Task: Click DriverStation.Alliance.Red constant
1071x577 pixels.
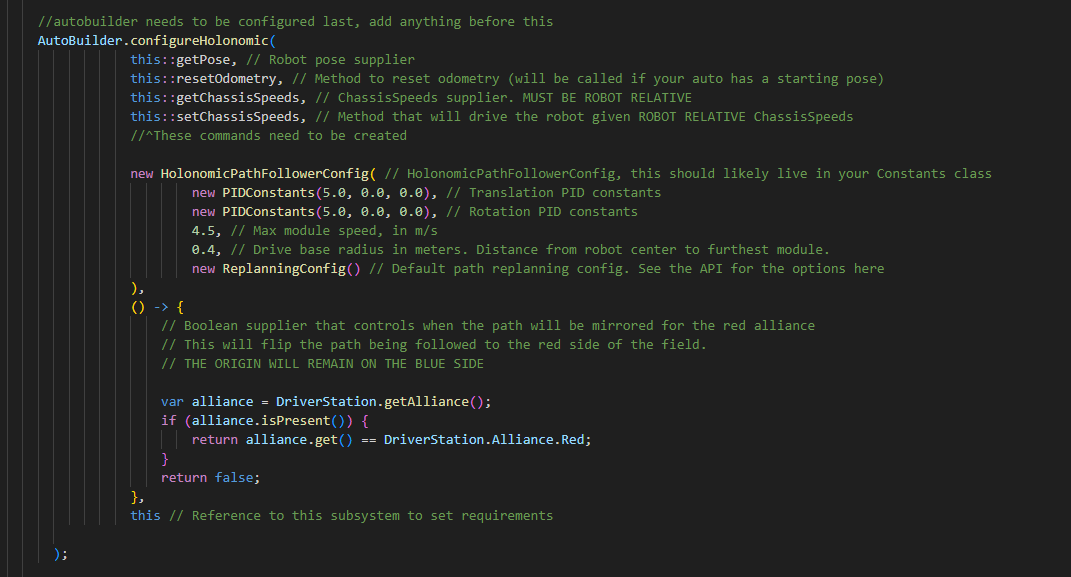Action: (484, 440)
